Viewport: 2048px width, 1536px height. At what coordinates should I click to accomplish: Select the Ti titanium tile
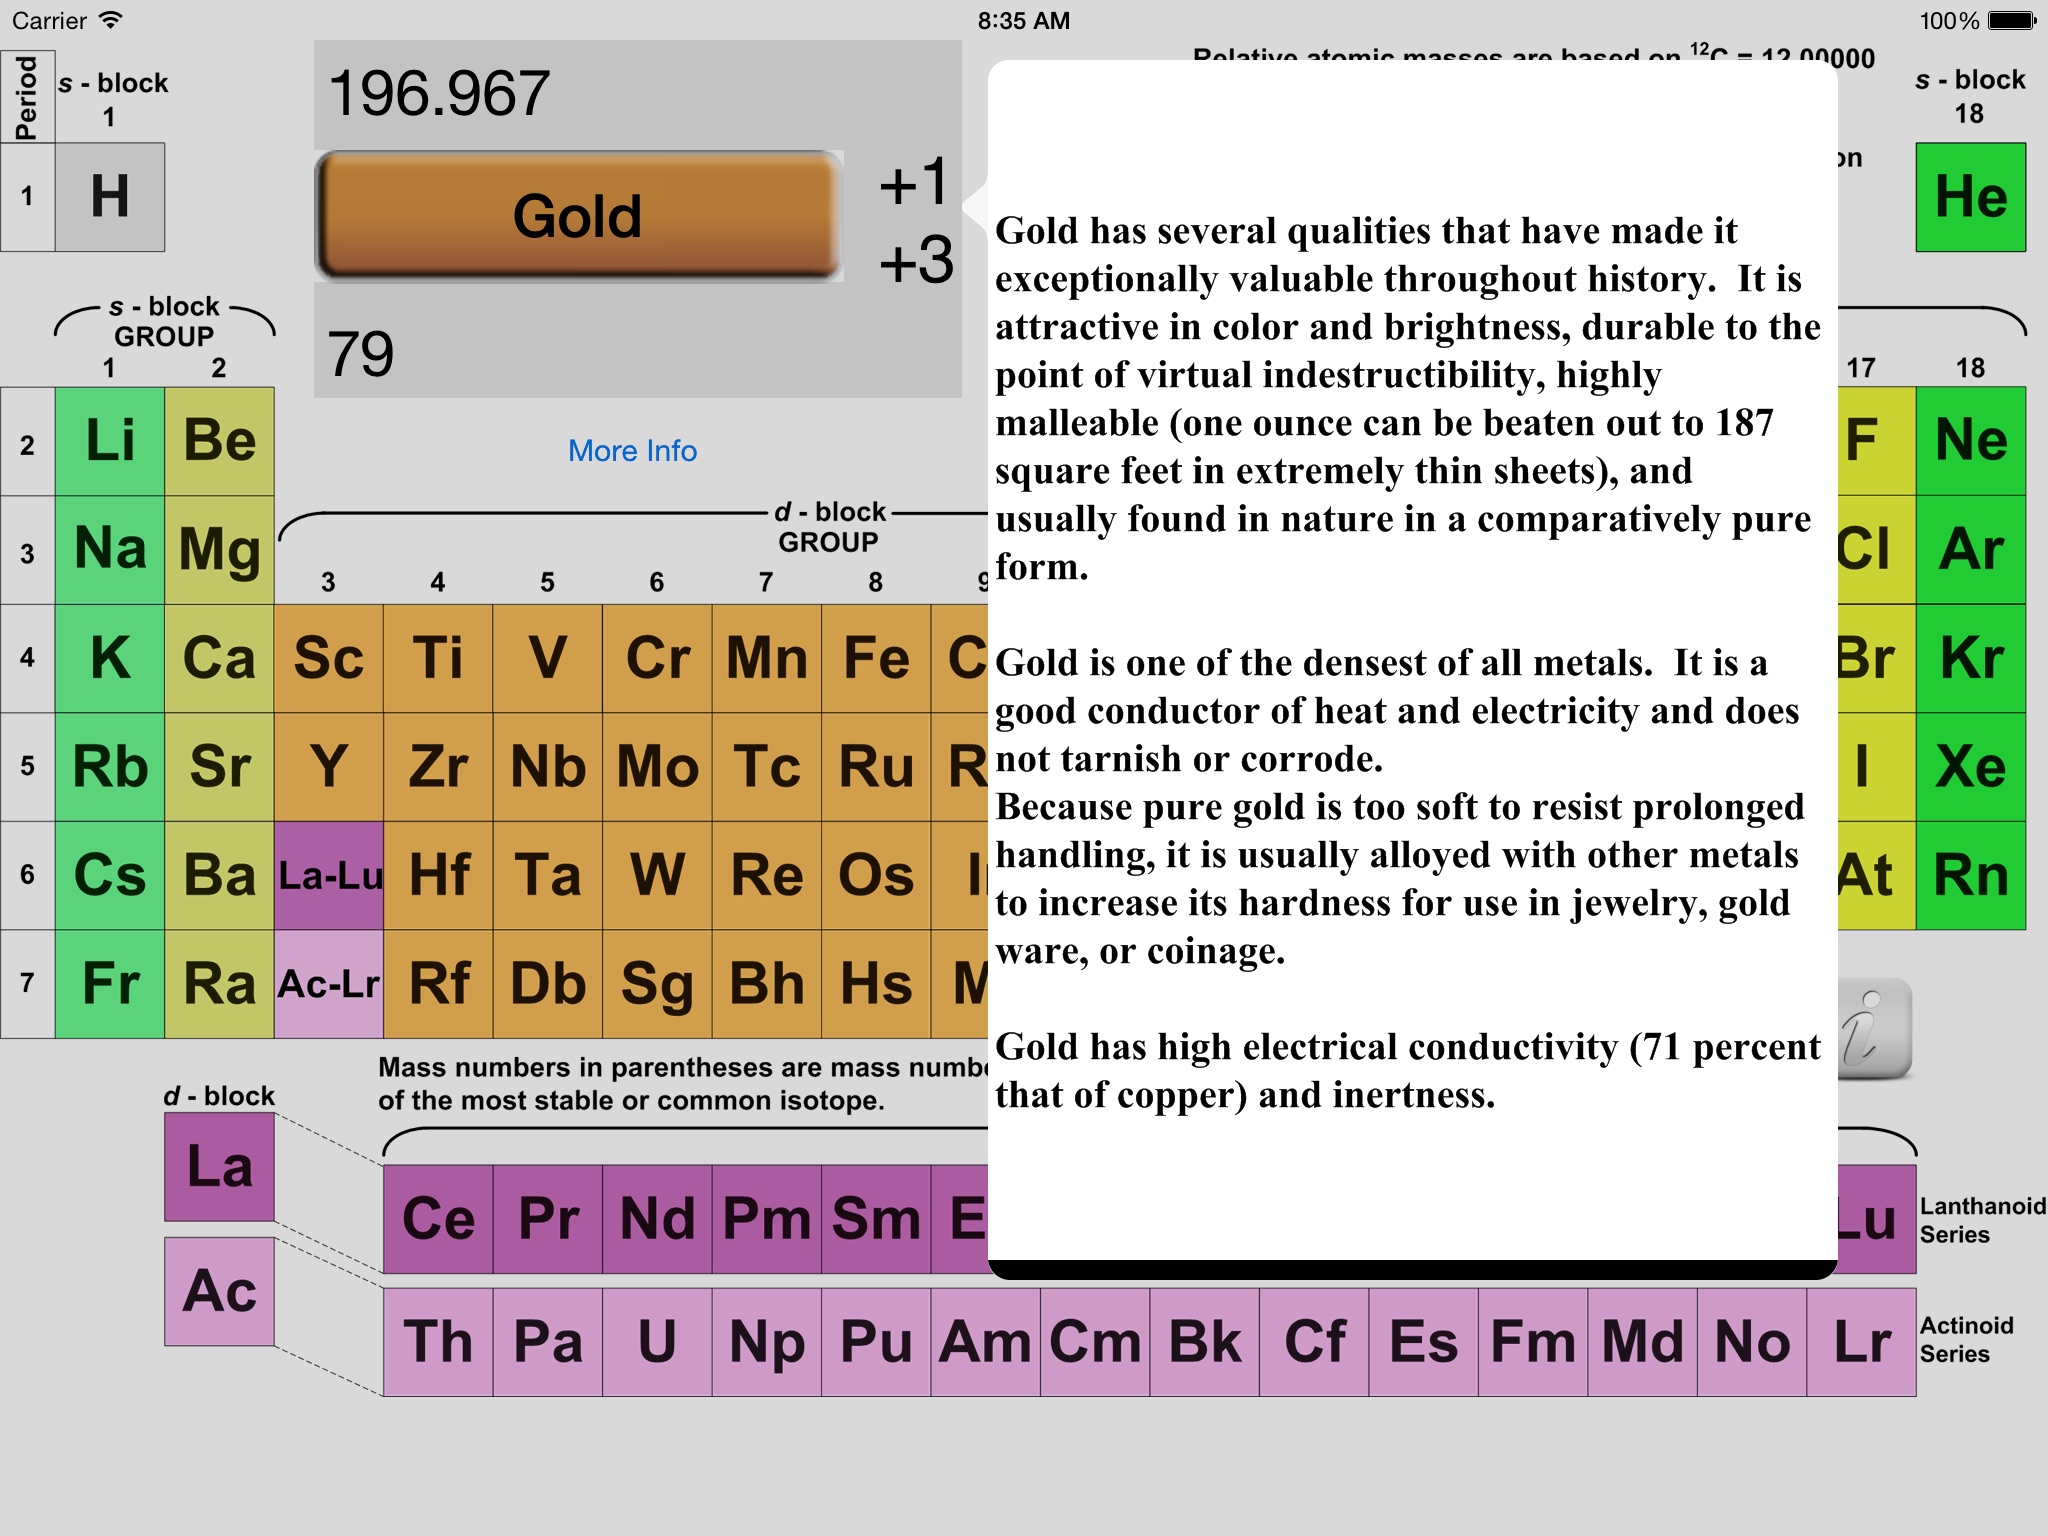[438, 658]
